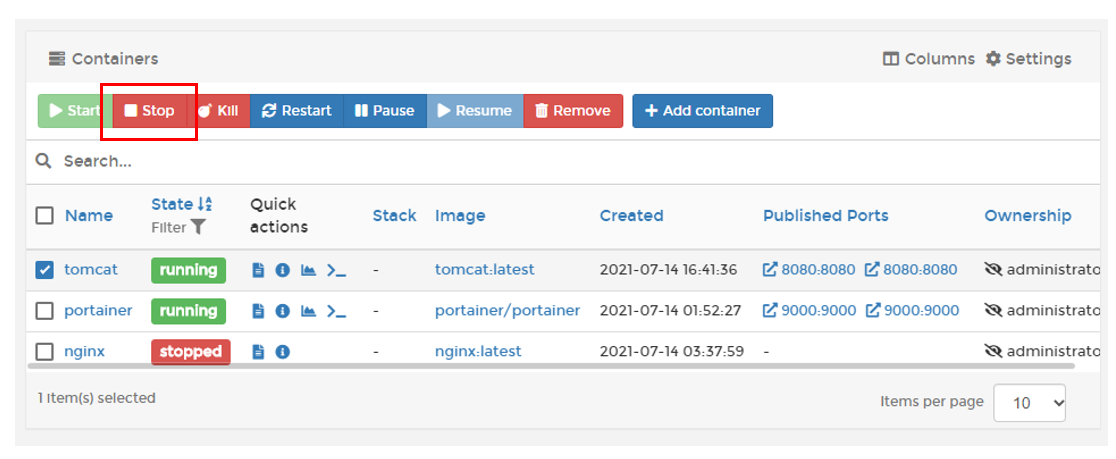Screen dimensions: 1116x459
Task: Open tomcat console icon
Action: pos(336,270)
